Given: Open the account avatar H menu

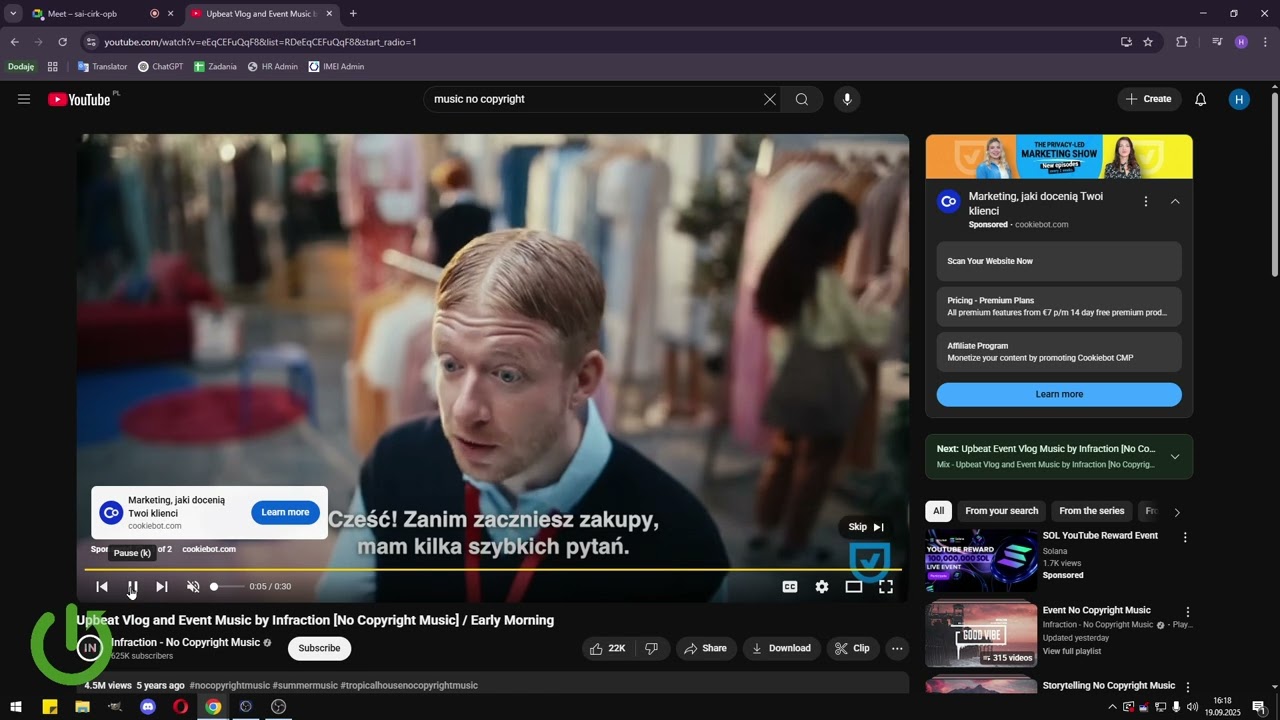Looking at the screenshot, I should click(1239, 99).
